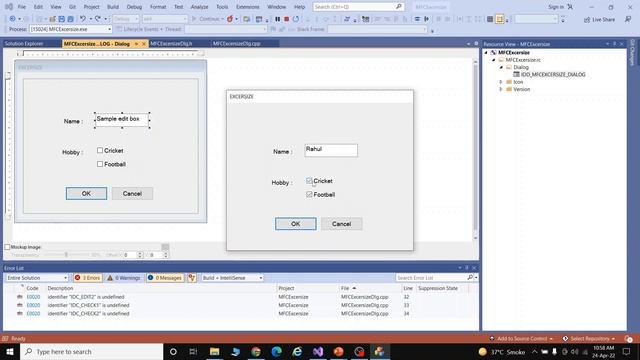Viewport: 640px width, 360px height.
Task: Click the Windows taskbar search box
Action: [92, 352]
